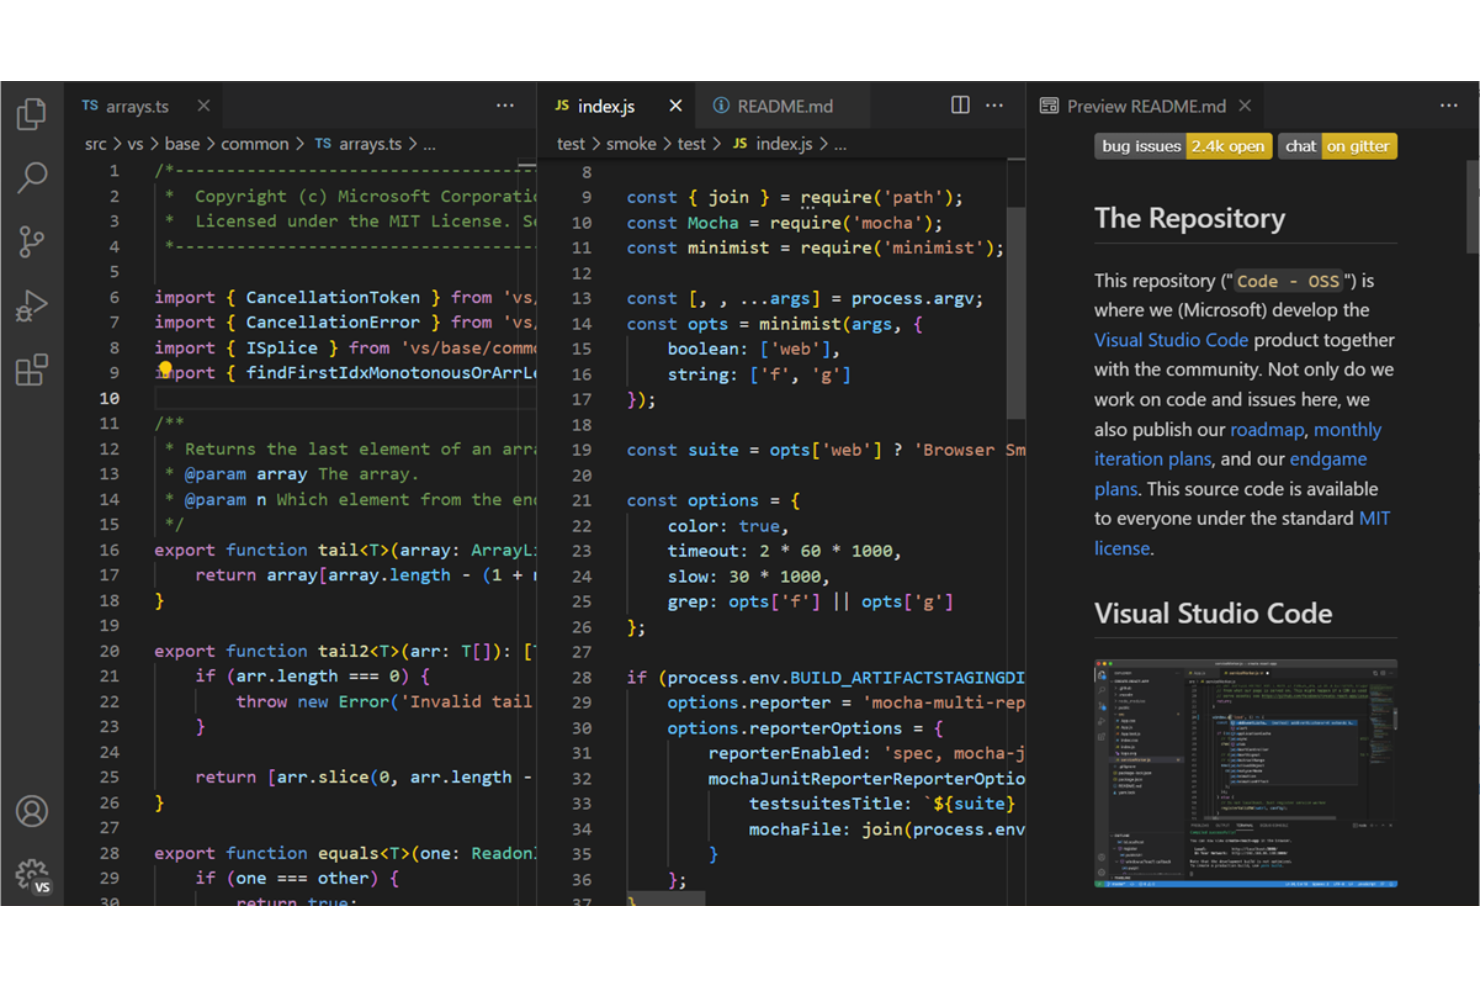Open the smoke breadcrumb dropdown
The image size is (1480, 987).
(x=631, y=143)
